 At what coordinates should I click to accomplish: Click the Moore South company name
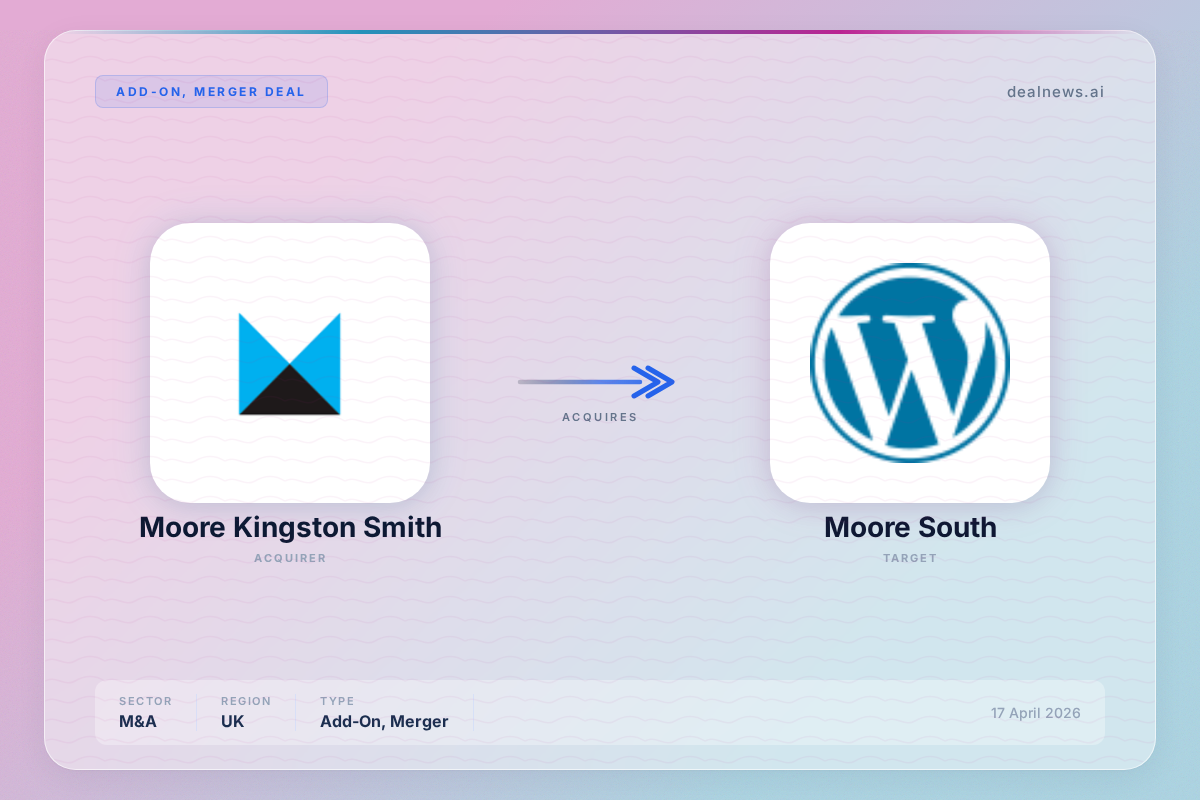click(910, 527)
